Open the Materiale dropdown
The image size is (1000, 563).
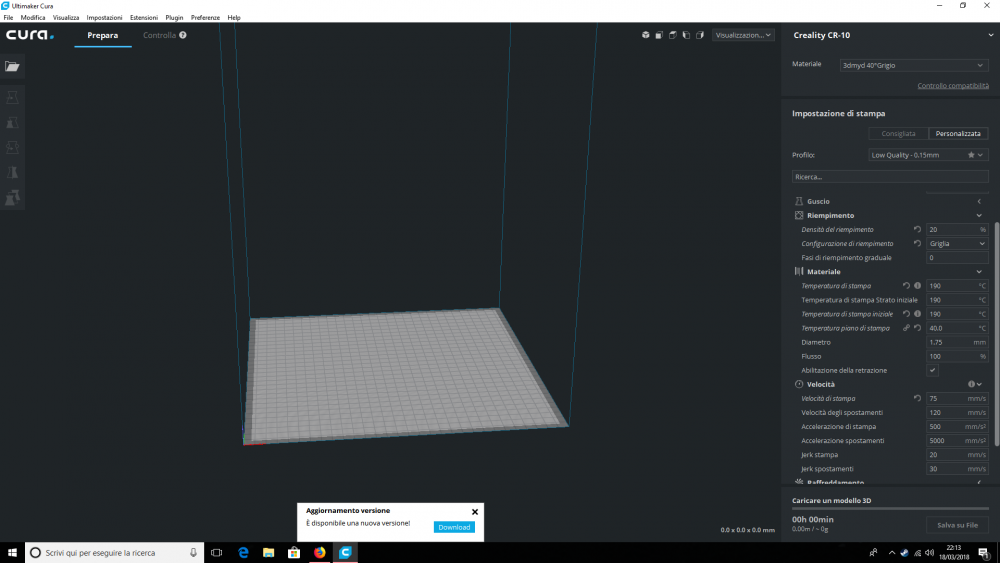point(913,65)
